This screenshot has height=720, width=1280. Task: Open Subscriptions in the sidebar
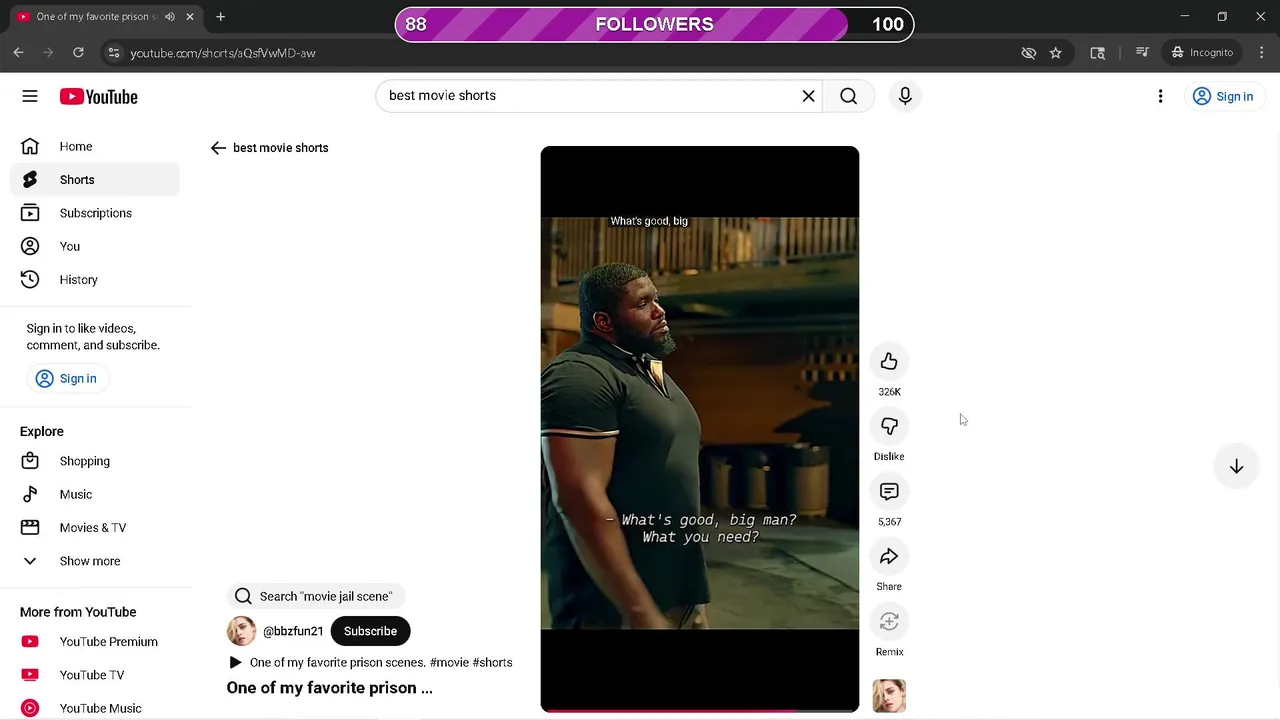(x=95, y=213)
